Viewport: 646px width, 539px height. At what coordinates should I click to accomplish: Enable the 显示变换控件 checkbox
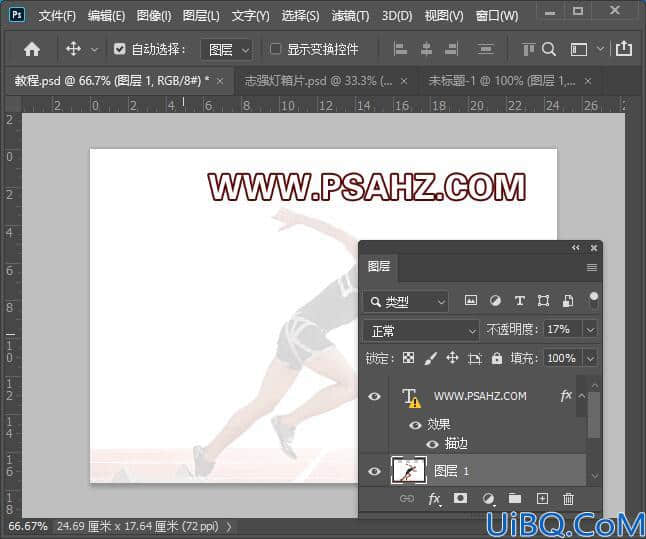275,49
